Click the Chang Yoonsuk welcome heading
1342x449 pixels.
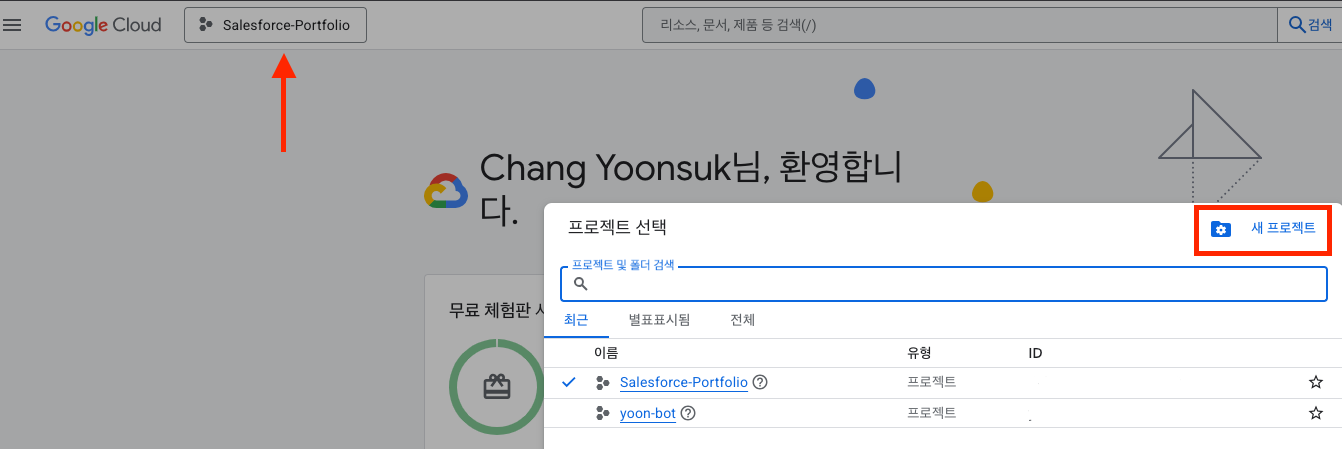(691, 190)
